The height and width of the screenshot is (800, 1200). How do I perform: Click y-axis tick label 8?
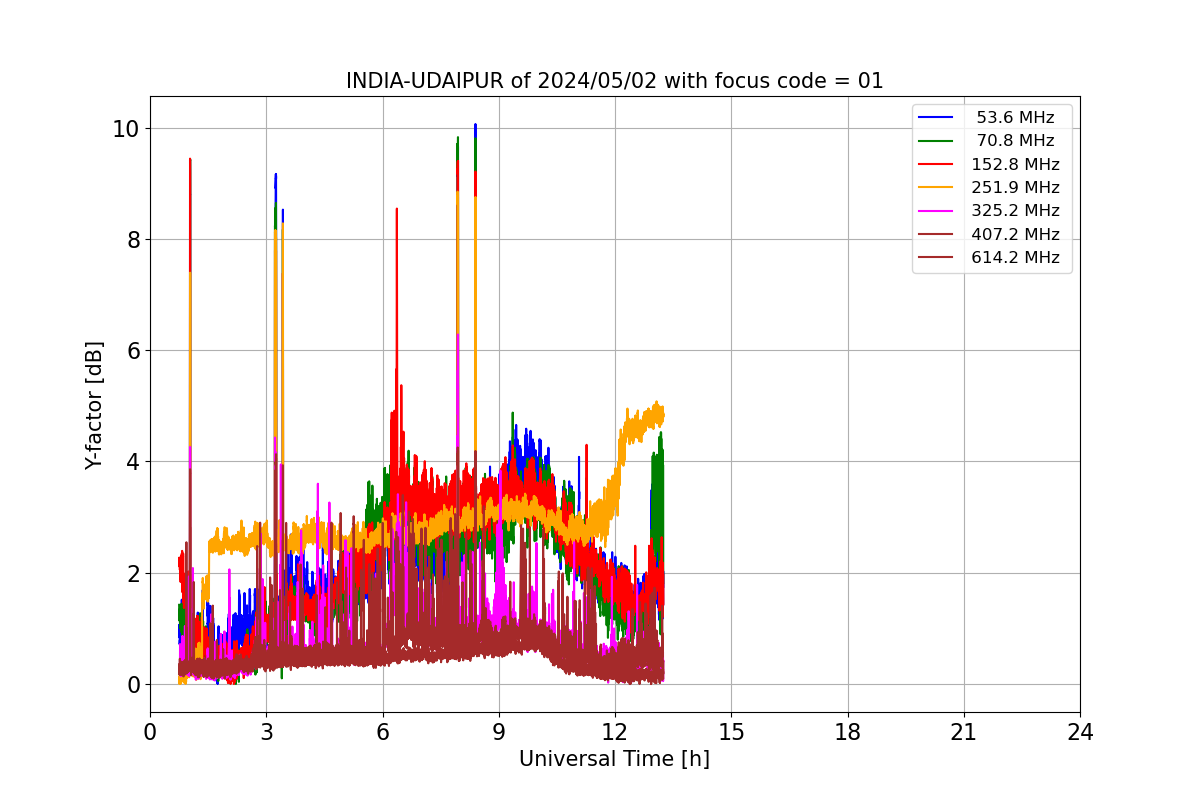(x=132, y=240)
